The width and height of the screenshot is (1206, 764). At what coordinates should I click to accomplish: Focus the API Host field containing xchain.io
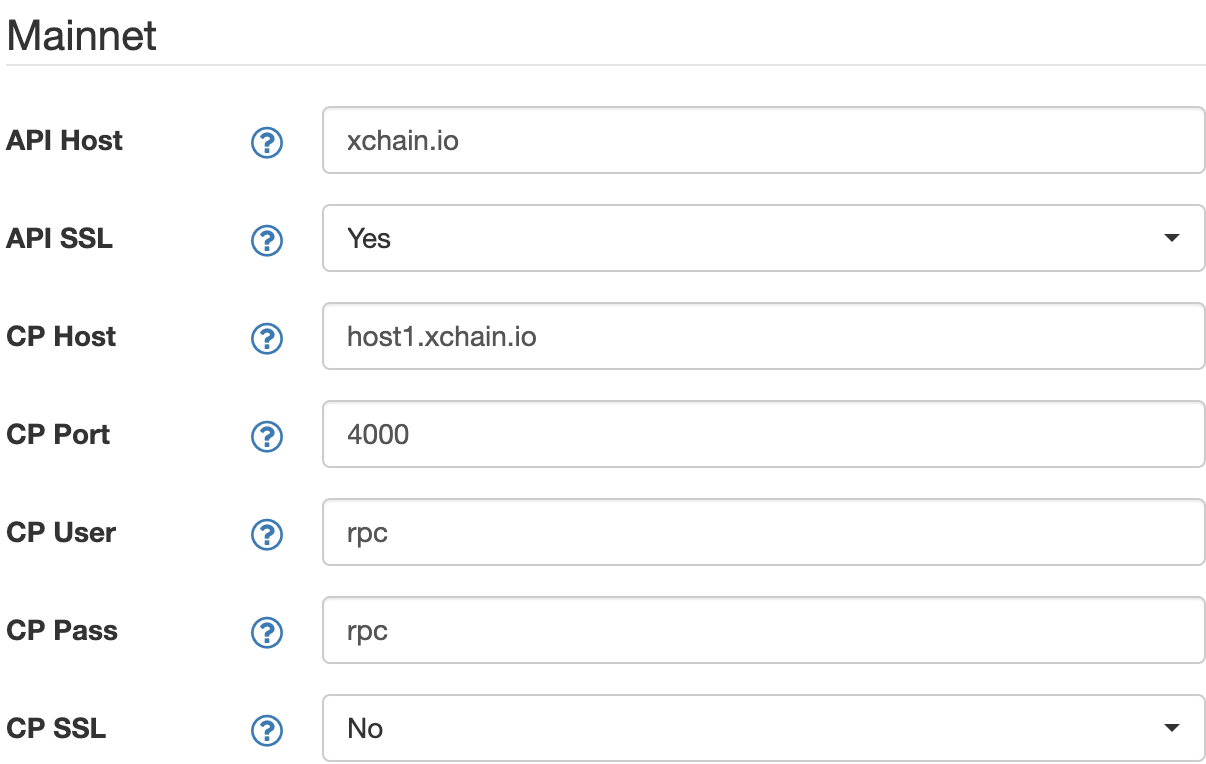763,140
